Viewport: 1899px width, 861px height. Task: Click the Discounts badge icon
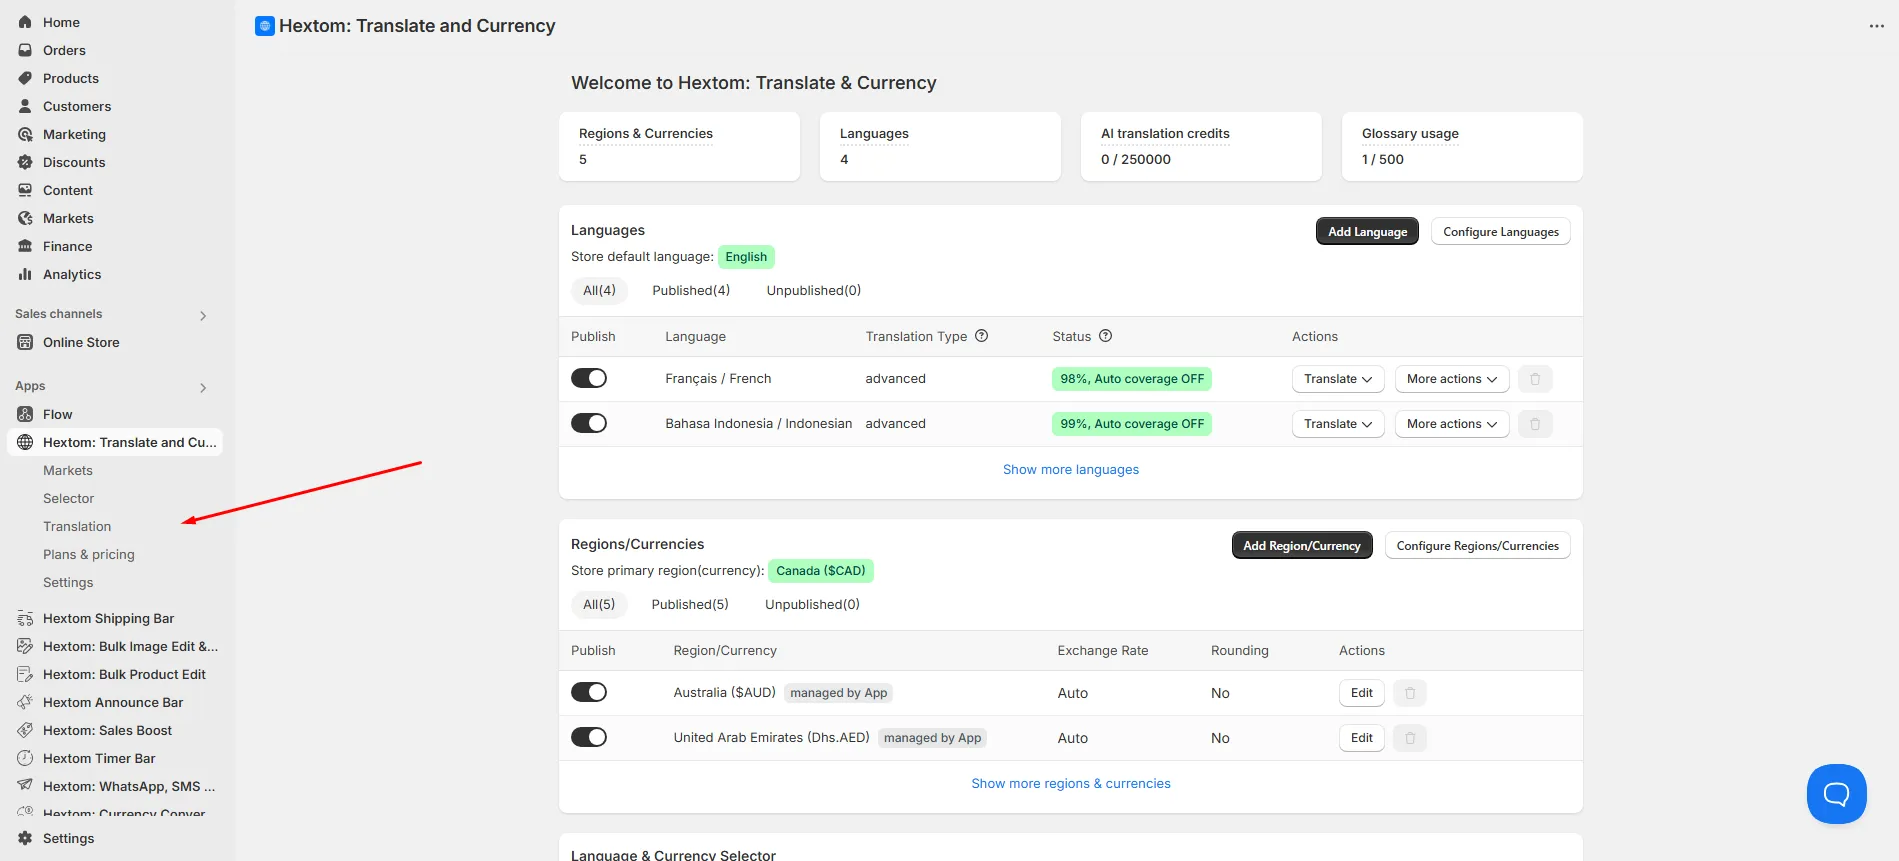click(x=25, y=162)
